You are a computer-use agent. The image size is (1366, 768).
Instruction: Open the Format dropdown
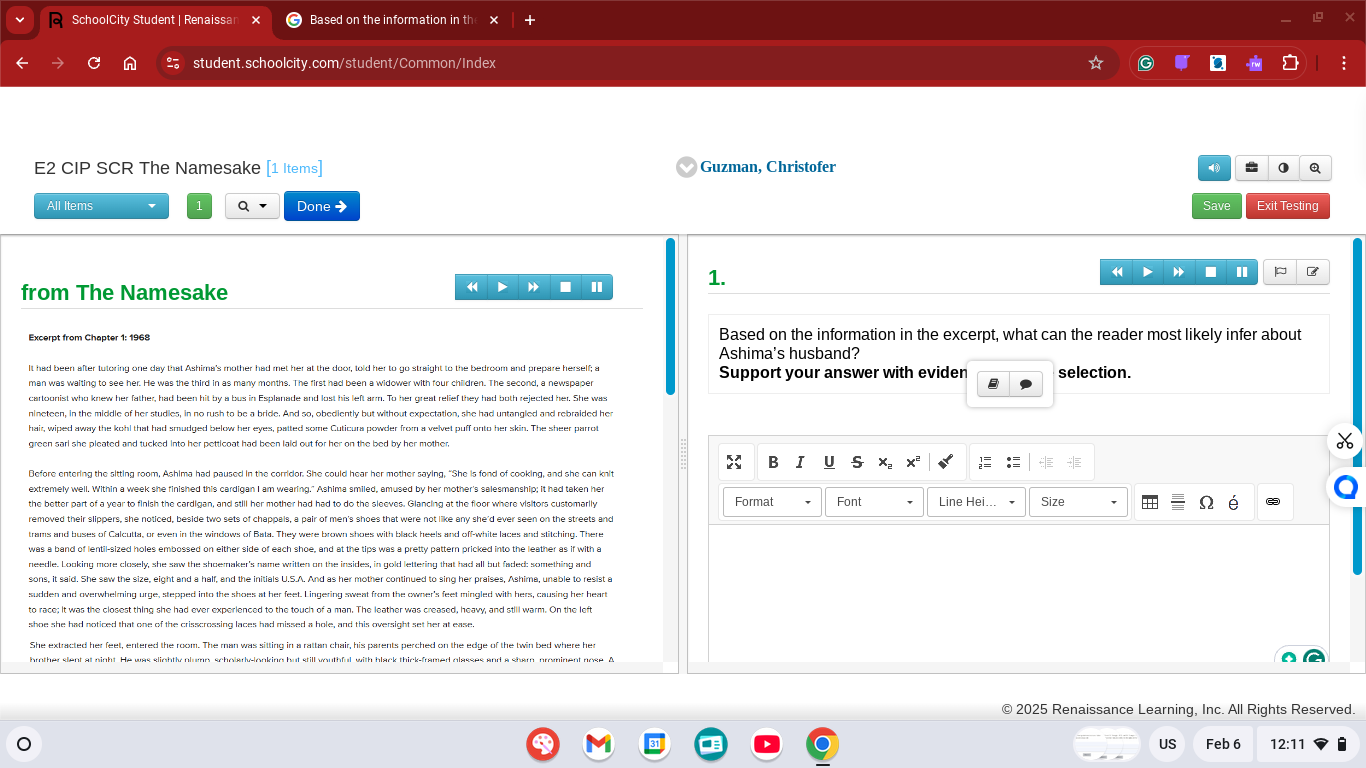772,502
